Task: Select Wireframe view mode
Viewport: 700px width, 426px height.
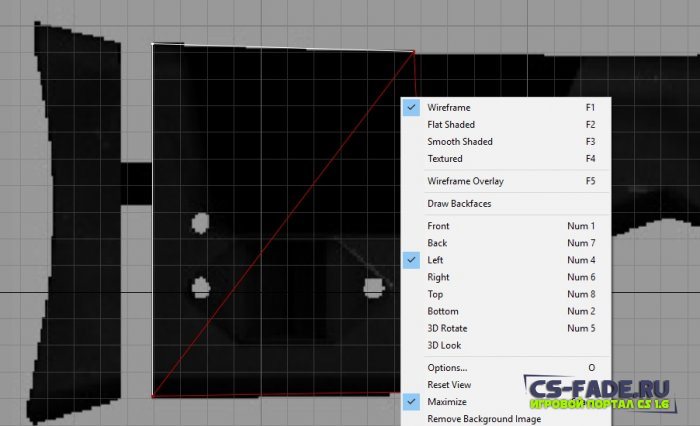Action: click(x=506, y=108)
